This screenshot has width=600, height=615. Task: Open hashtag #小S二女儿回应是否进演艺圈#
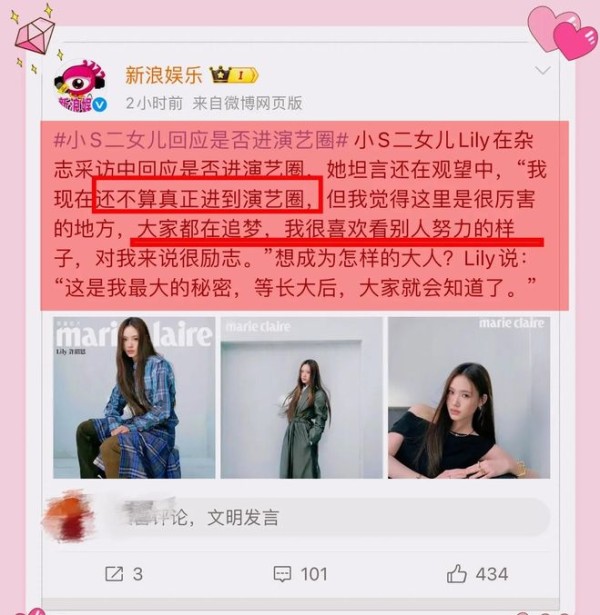pos(201,140)
